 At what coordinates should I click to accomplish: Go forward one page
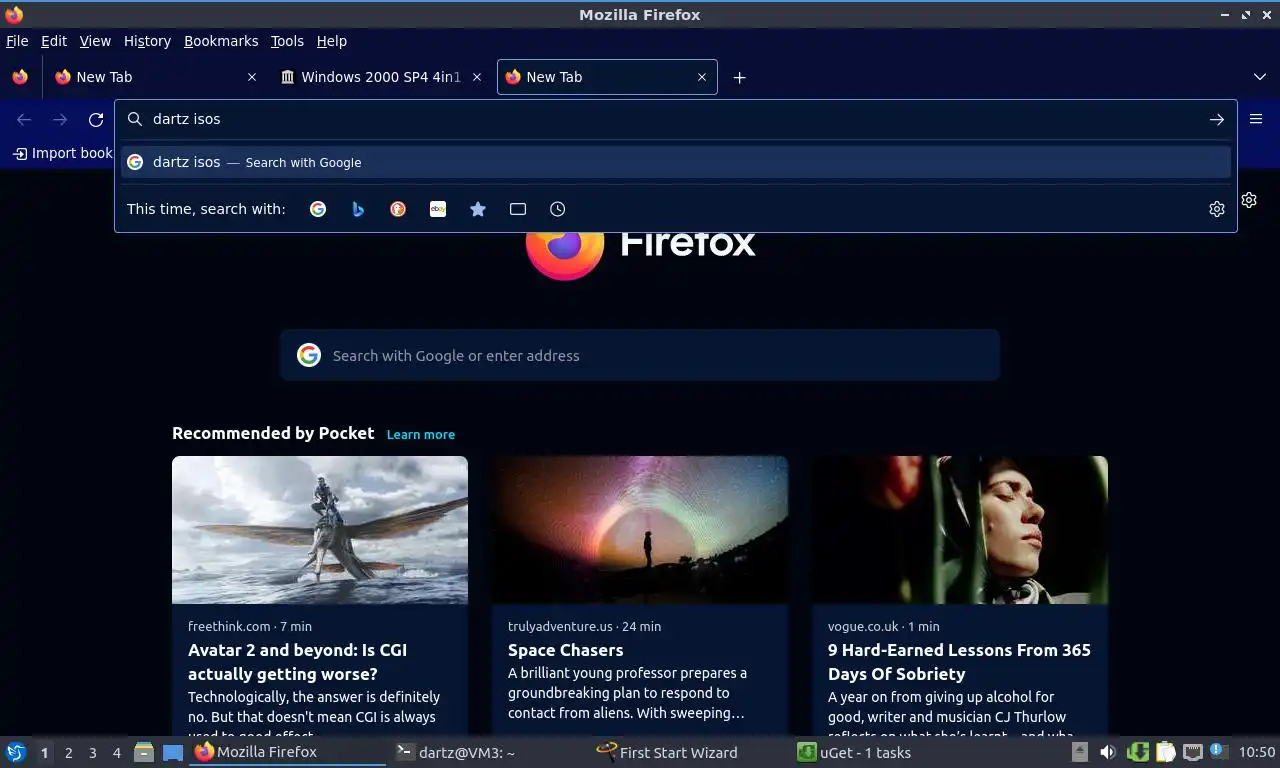click(x=60, y=119)
